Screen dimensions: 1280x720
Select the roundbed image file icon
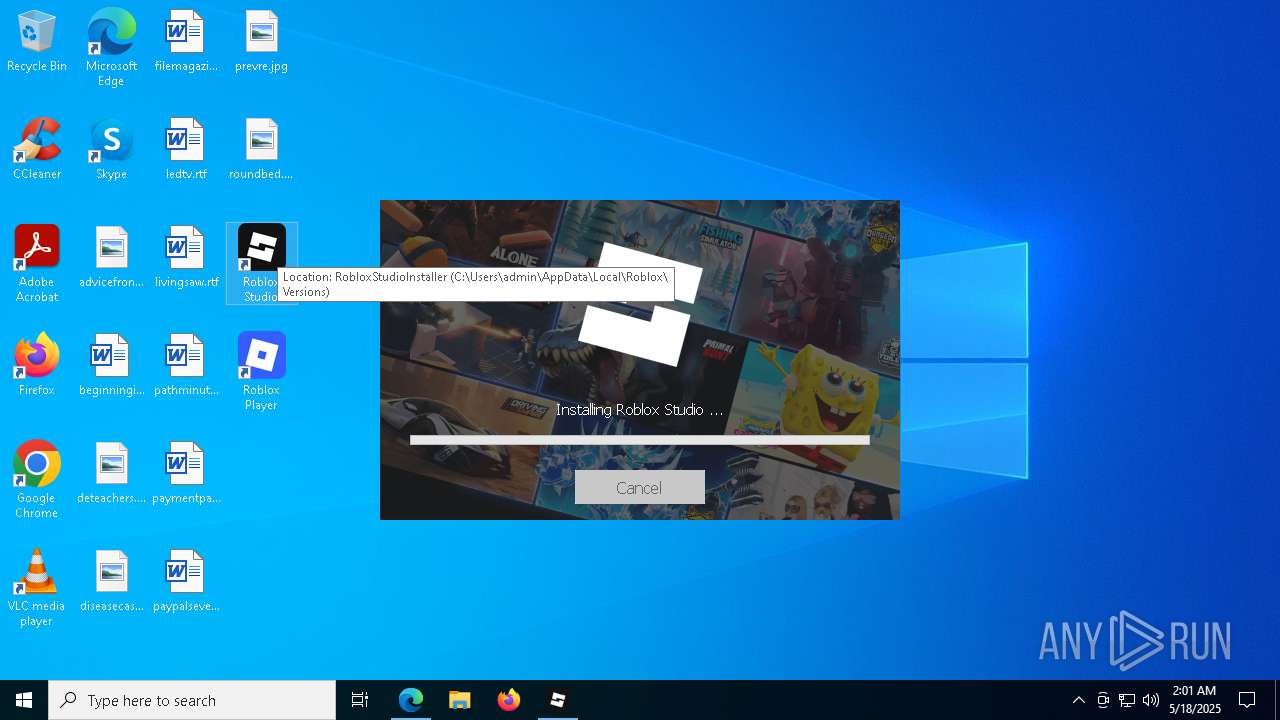(x=261, y=150)
